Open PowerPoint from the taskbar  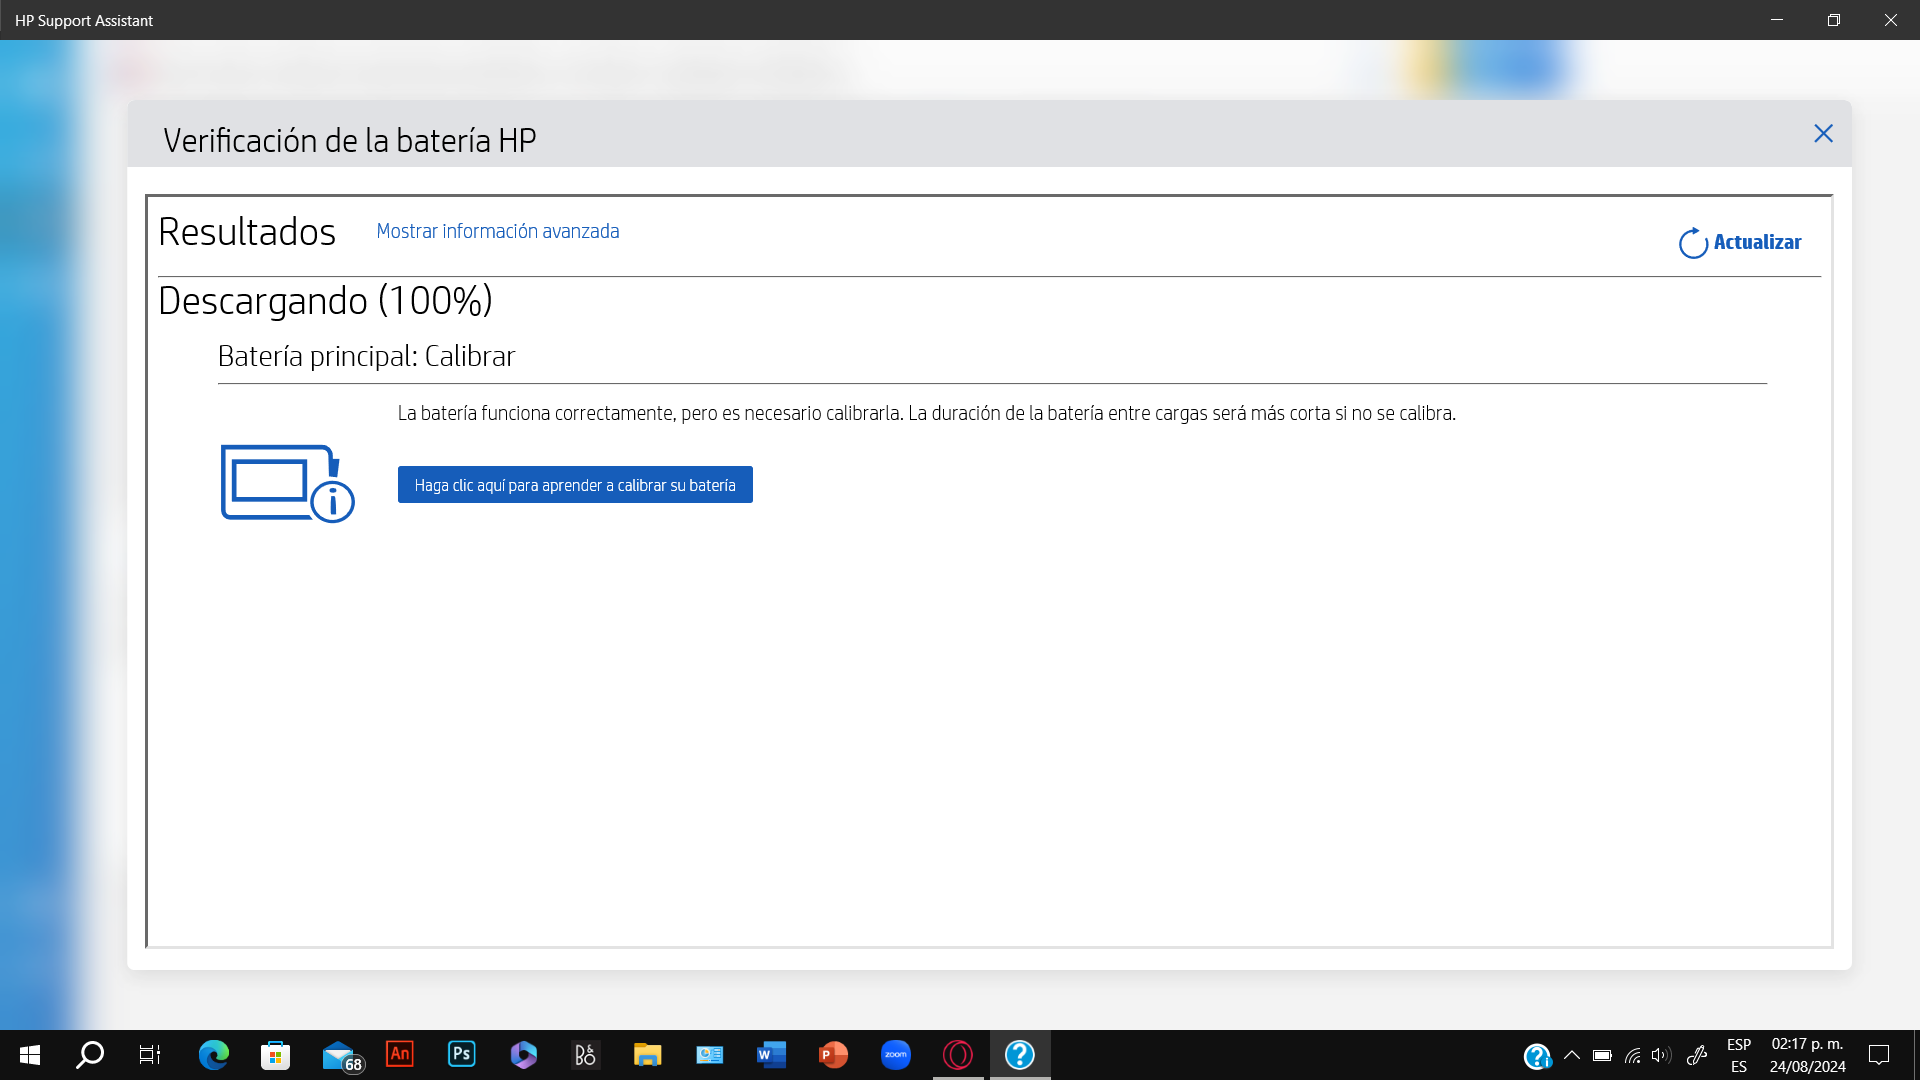click(x=833, y=1054)
